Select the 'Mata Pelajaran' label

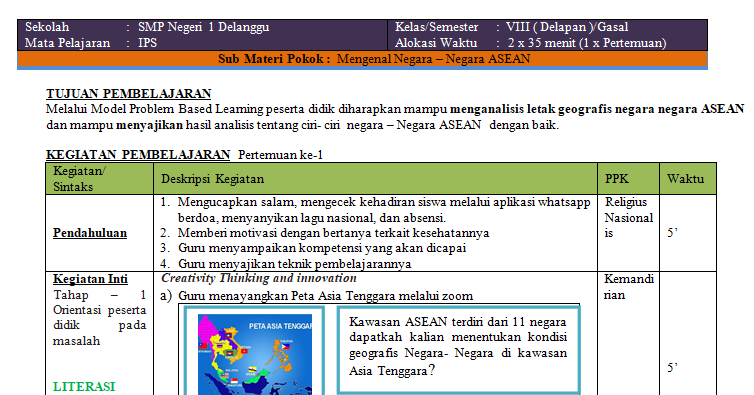(67, 43)
